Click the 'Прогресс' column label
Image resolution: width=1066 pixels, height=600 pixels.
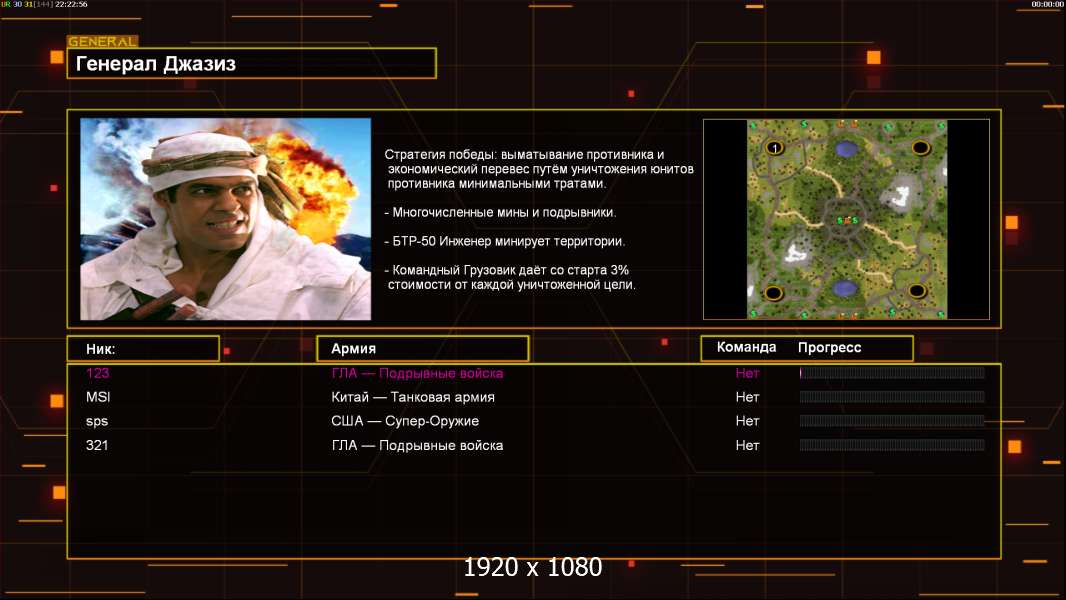point(829,348)
